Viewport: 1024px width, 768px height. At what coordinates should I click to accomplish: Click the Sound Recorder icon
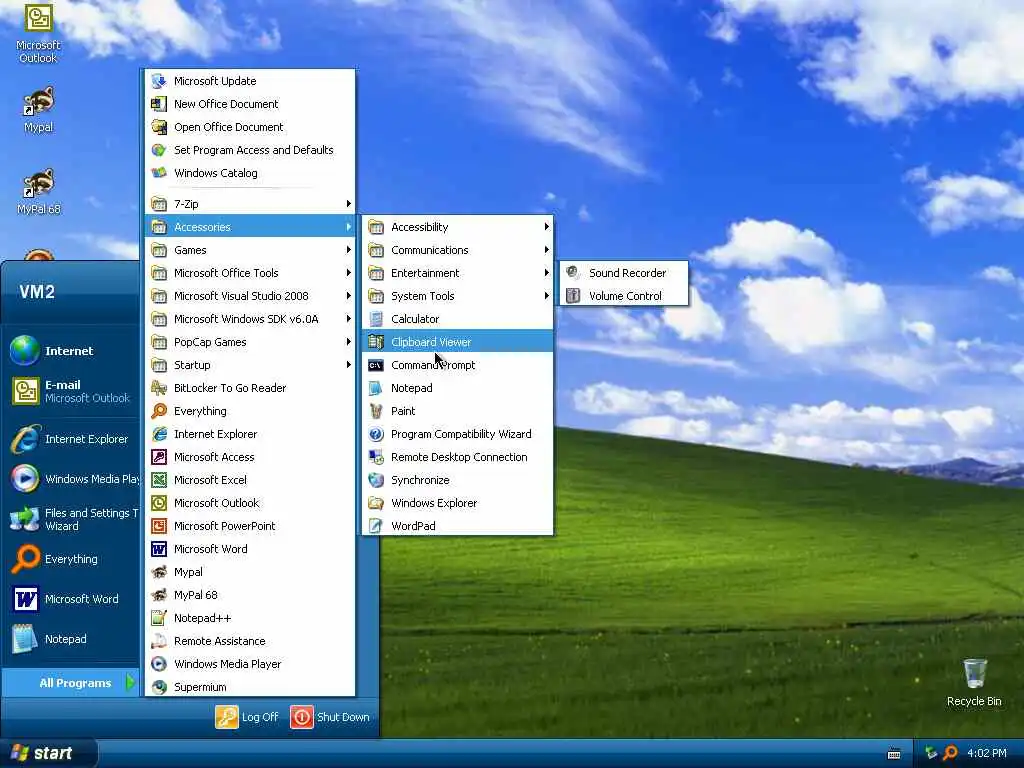573,272
